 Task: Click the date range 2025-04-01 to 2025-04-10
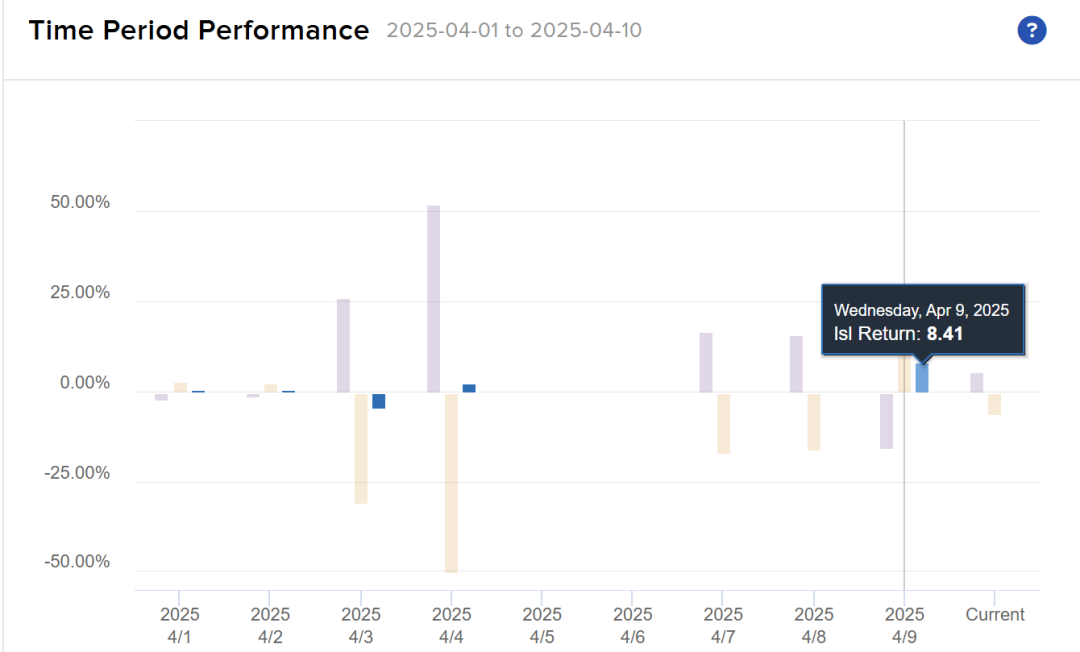pyautogui.click(x=514, y=31)
